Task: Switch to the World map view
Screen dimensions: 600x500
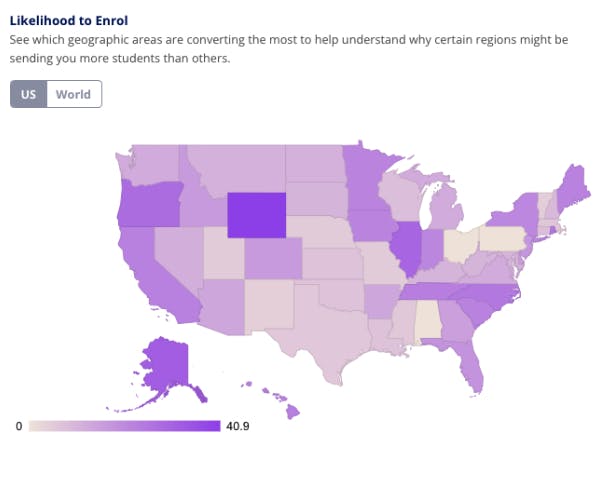Action: 73,95
